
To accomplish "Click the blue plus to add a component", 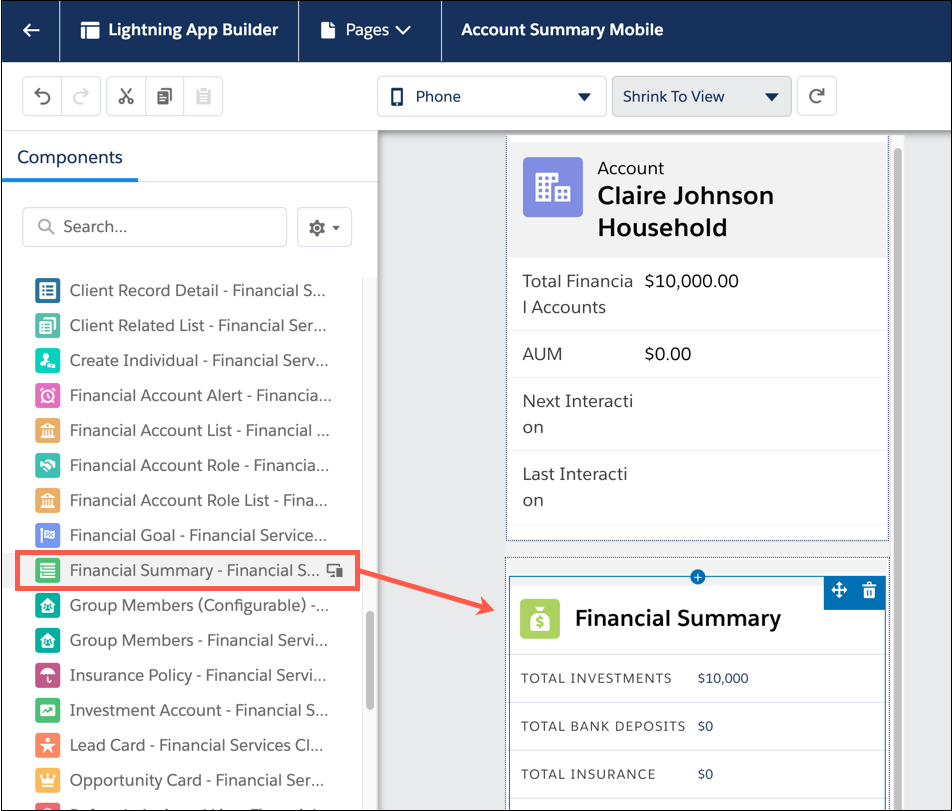I will click(697, 576).
